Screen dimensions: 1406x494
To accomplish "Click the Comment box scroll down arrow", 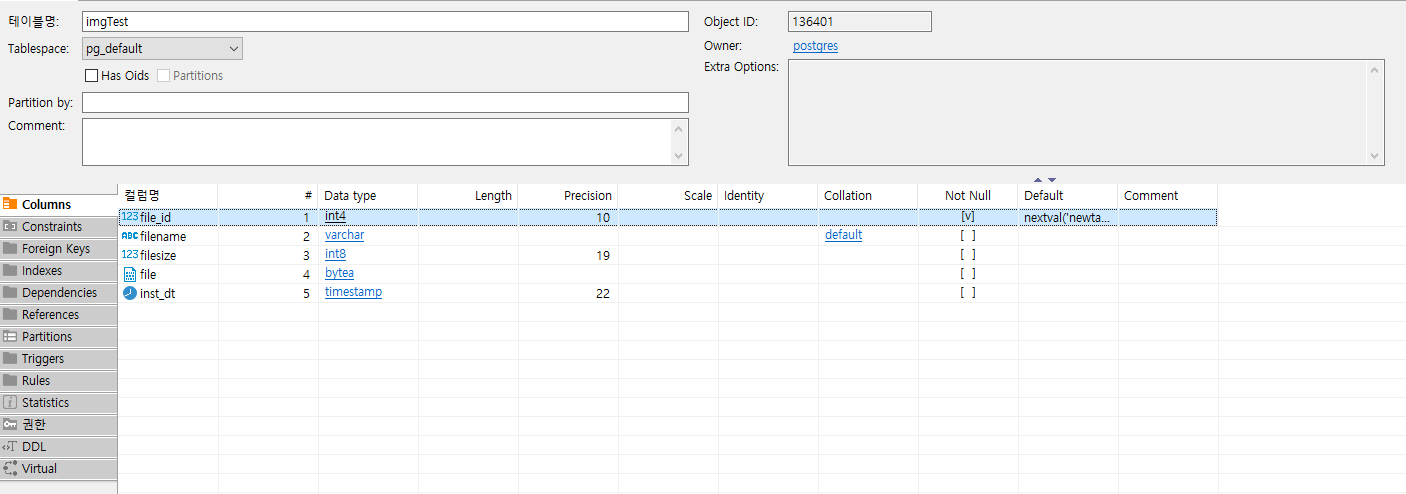I will coord(681,156).
